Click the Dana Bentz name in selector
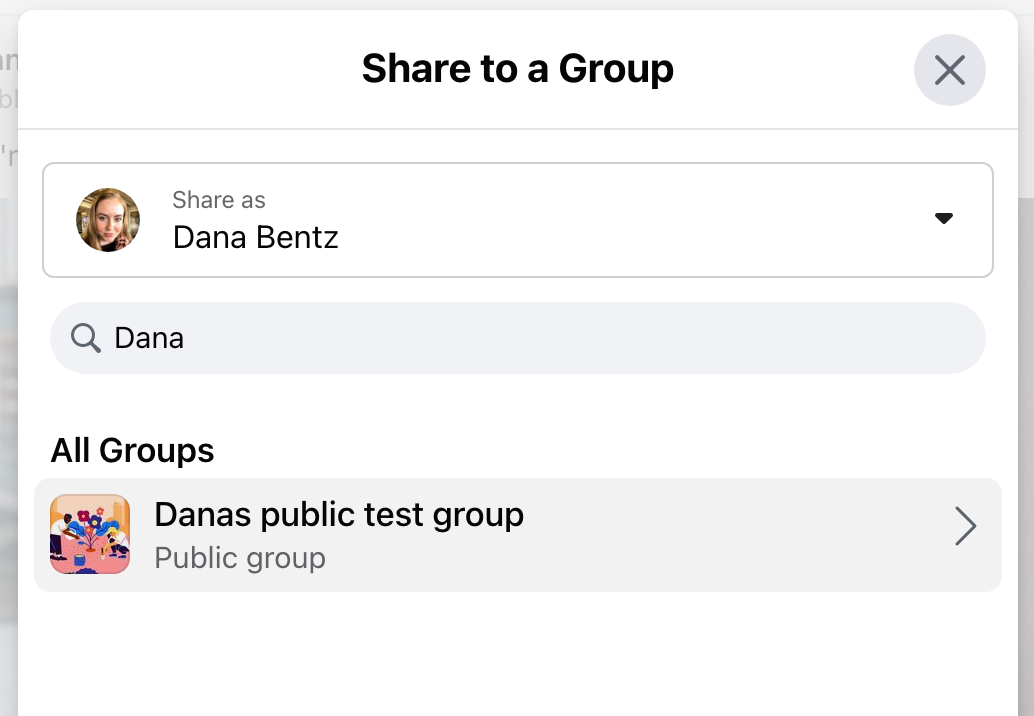Viewport: 1034px width, 716px height. click(x=255, y=238)
